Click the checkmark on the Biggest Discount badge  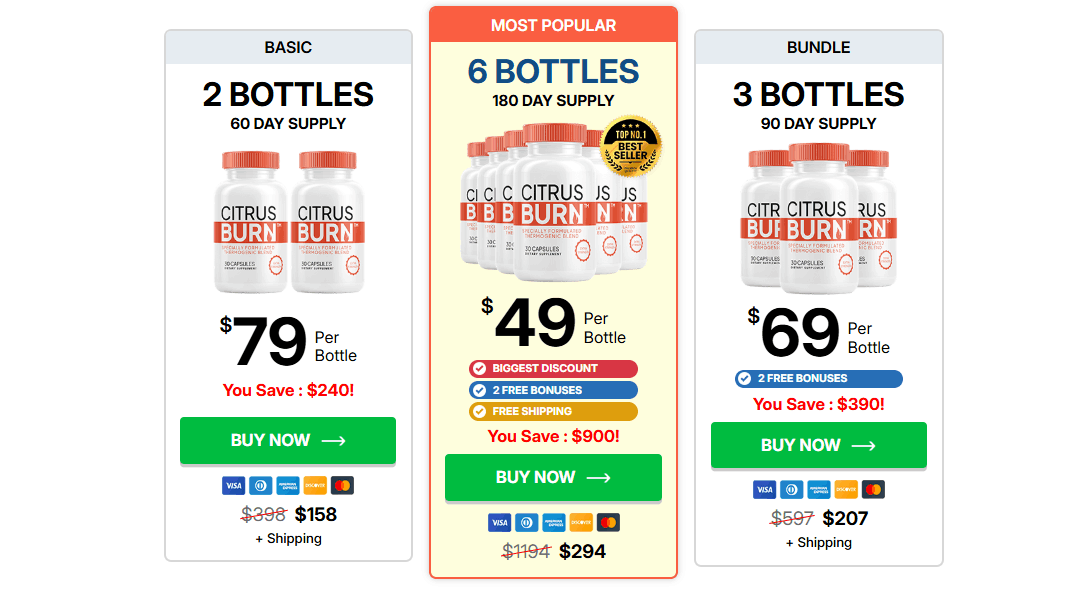[479, 368]
